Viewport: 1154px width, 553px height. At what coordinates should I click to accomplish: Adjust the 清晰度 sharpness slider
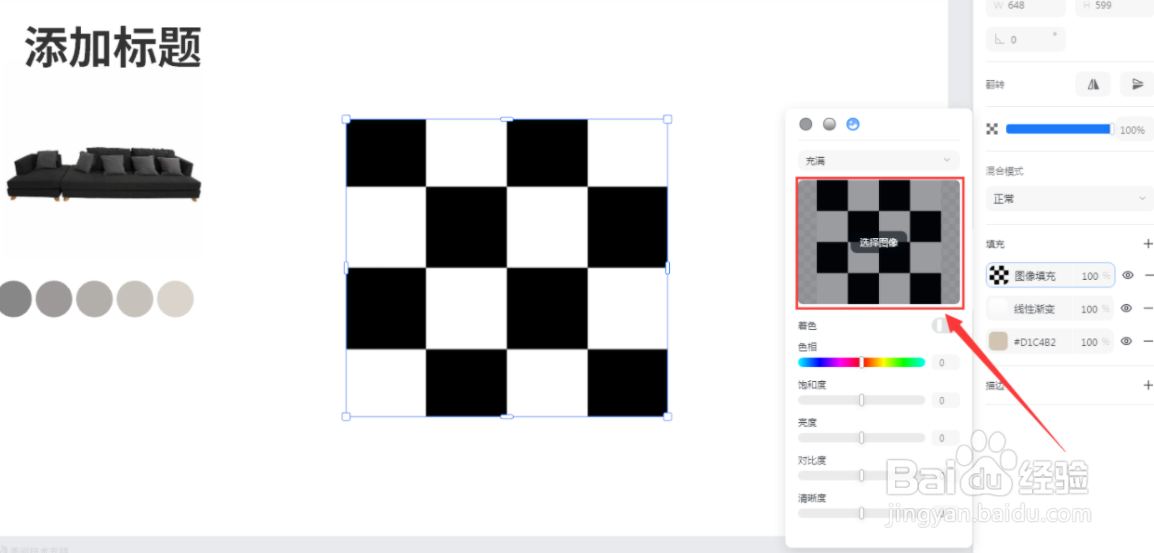tap(861, 513)
